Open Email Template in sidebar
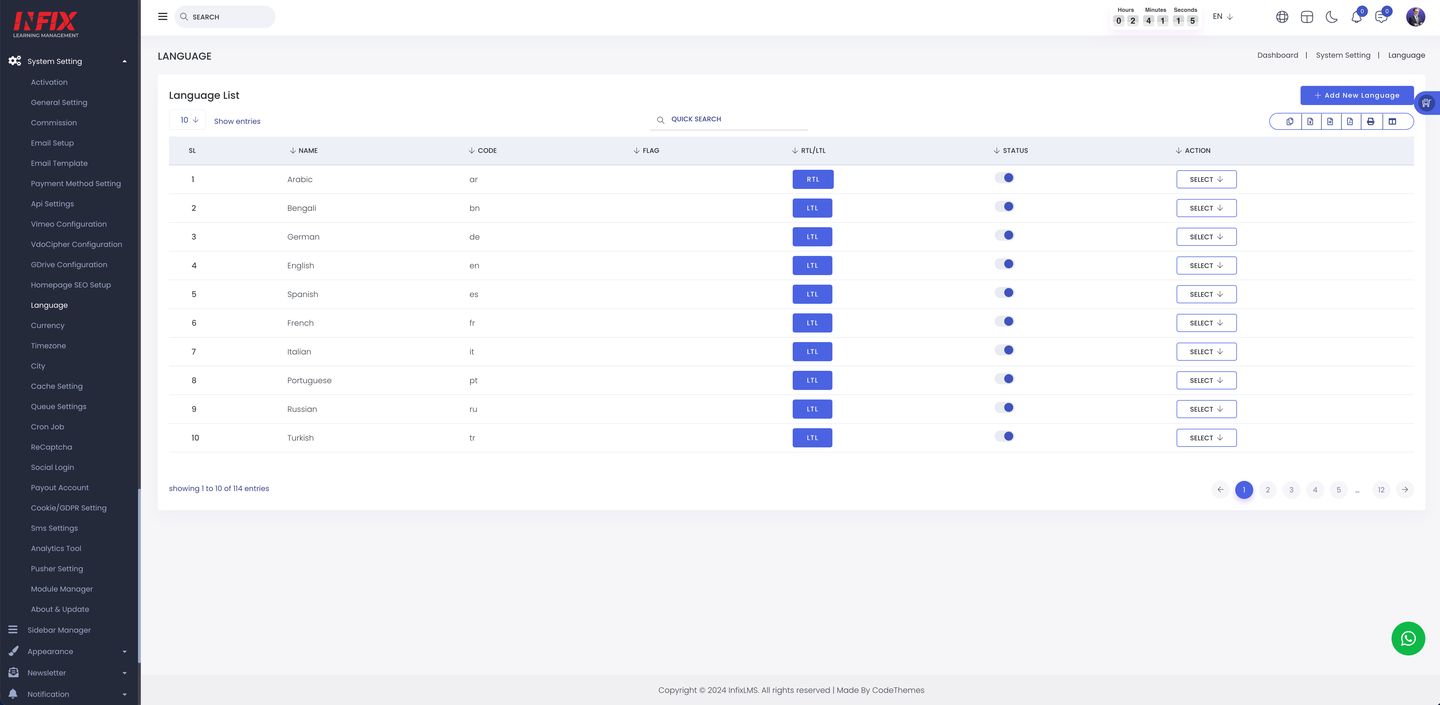The height and width of the screenshot is (705, 1440). pyautogui.click(x=59, y=163)
